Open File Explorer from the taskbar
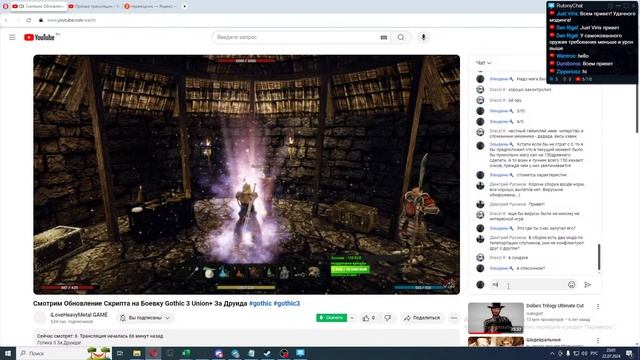Viewport: 640px width, 360px height. [x=137, y=353]
